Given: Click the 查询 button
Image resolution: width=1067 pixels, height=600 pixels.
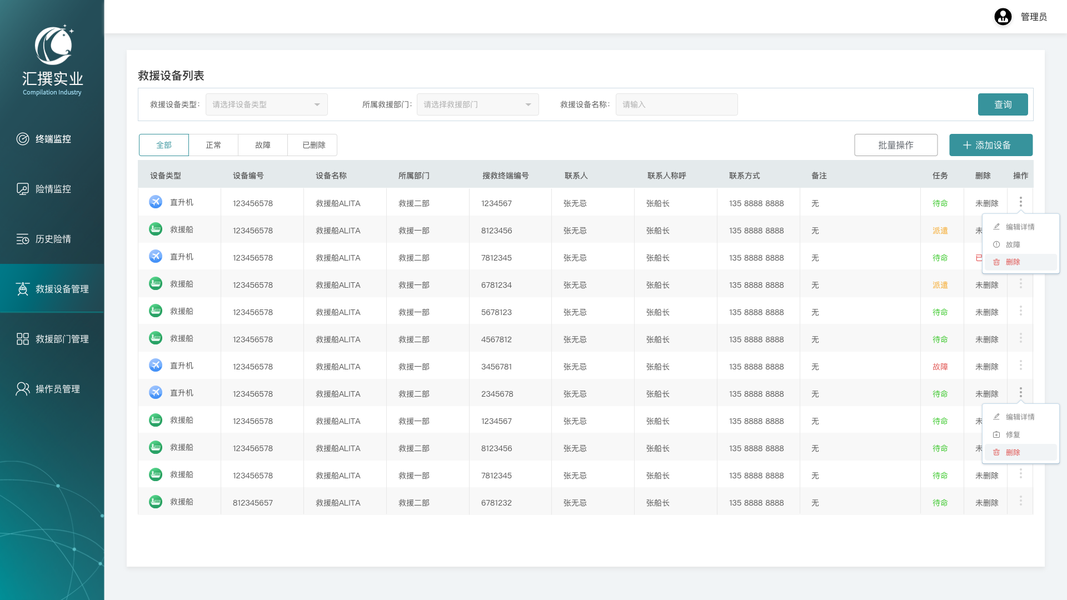Looking at the screenshot, I should [x=1002, y=105].
